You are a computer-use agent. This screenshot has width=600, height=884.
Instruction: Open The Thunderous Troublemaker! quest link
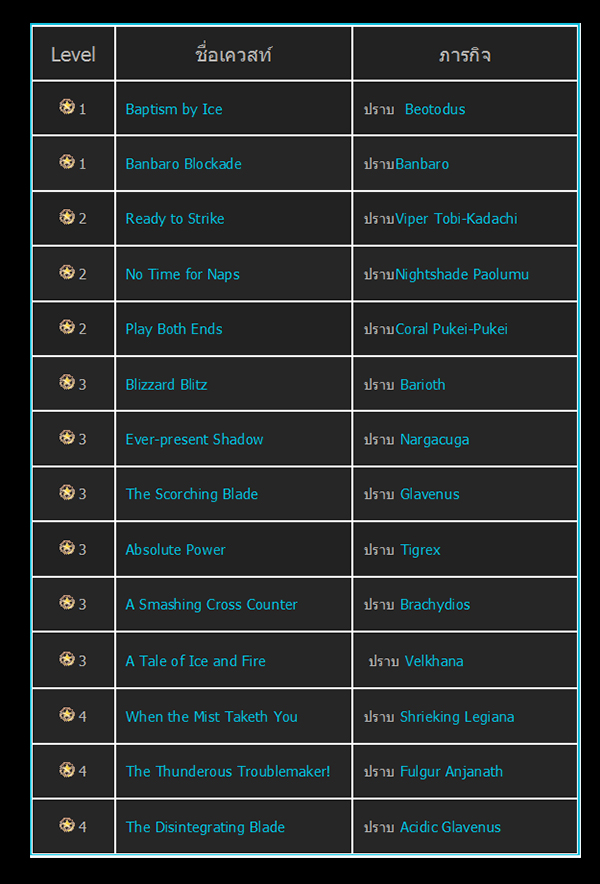(227, 771)
